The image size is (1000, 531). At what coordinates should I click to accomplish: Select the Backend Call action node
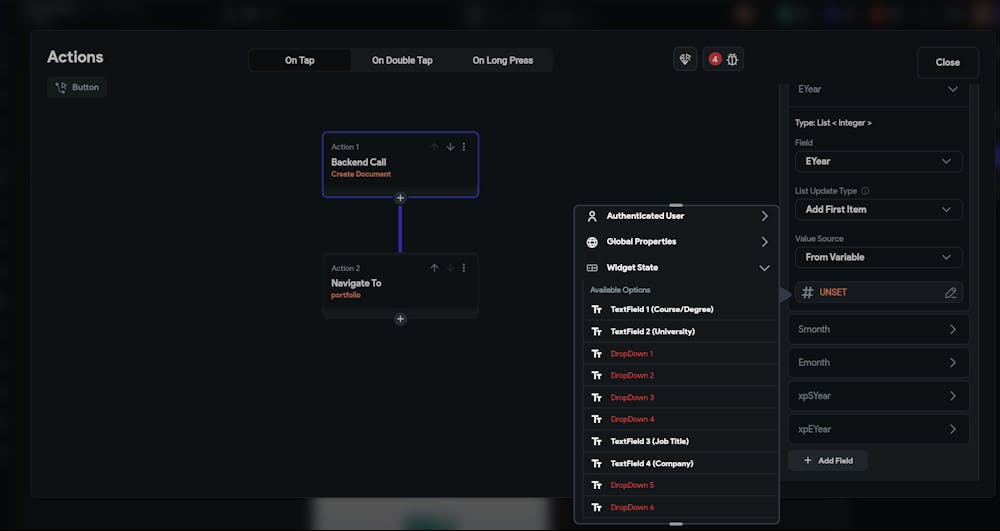(x=401, y=164)
